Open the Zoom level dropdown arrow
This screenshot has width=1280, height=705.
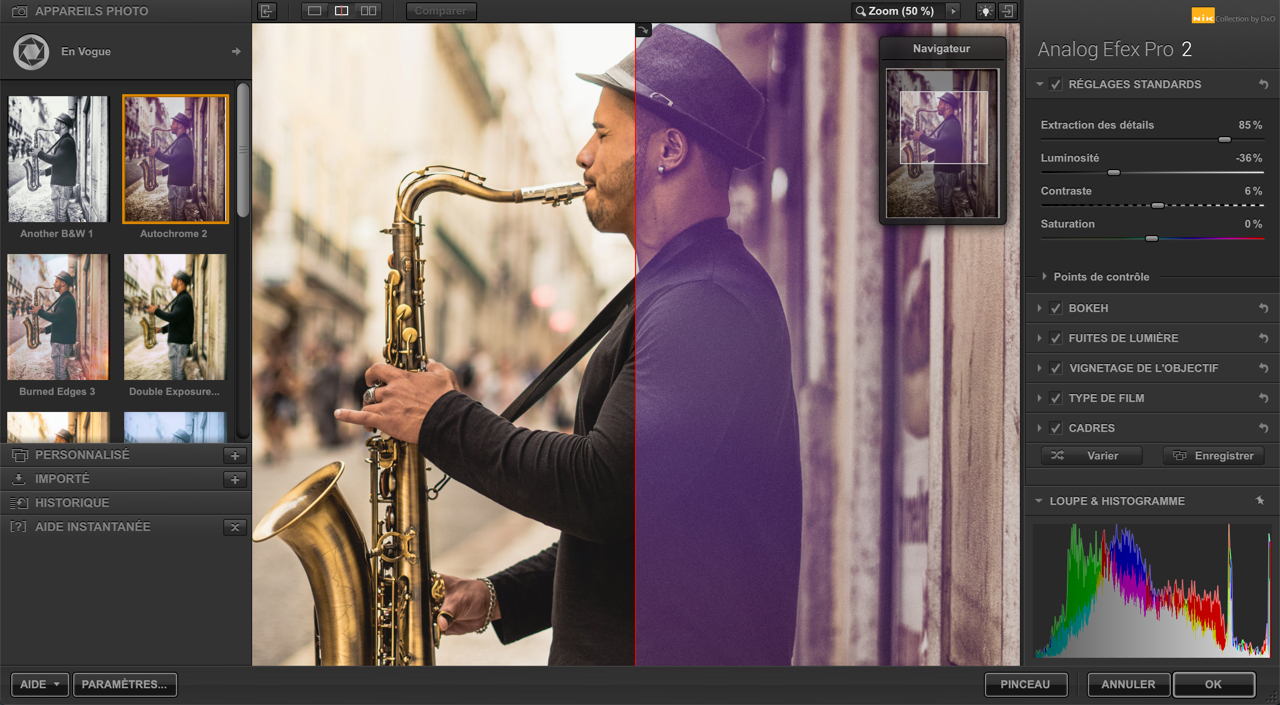click(x=953, y=11)
